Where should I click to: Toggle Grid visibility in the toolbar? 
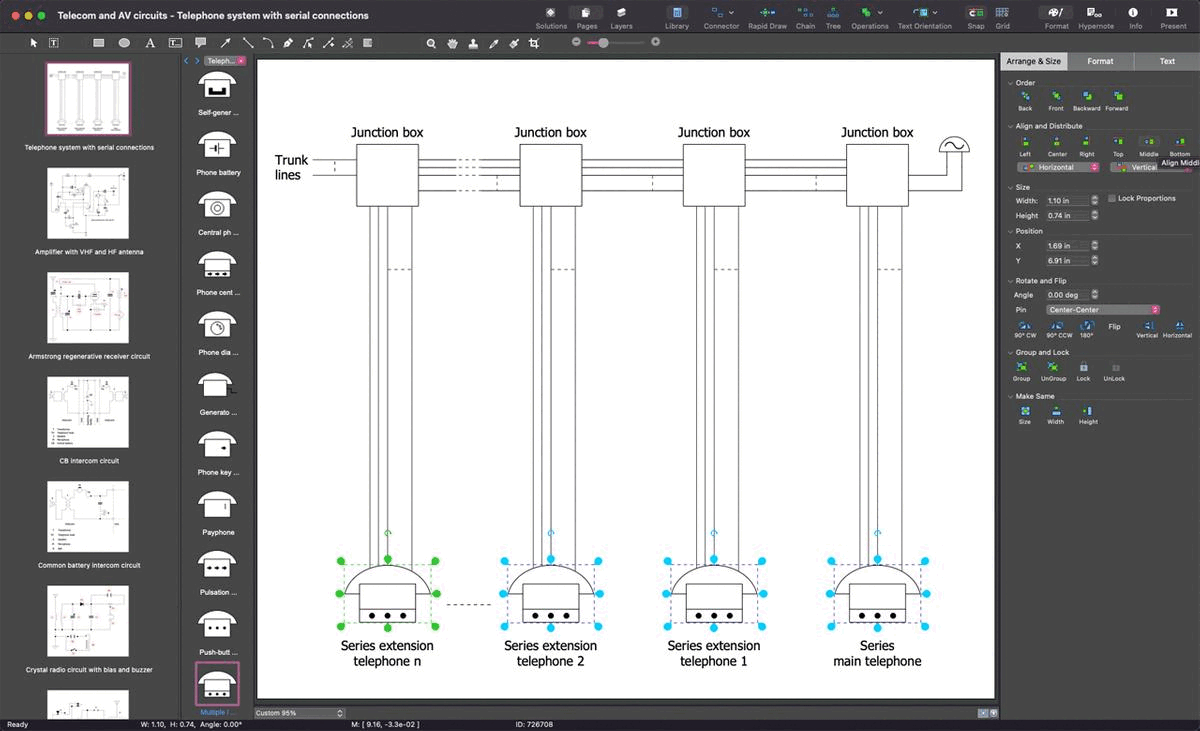pyautogui.click(x=1002, y=14)
